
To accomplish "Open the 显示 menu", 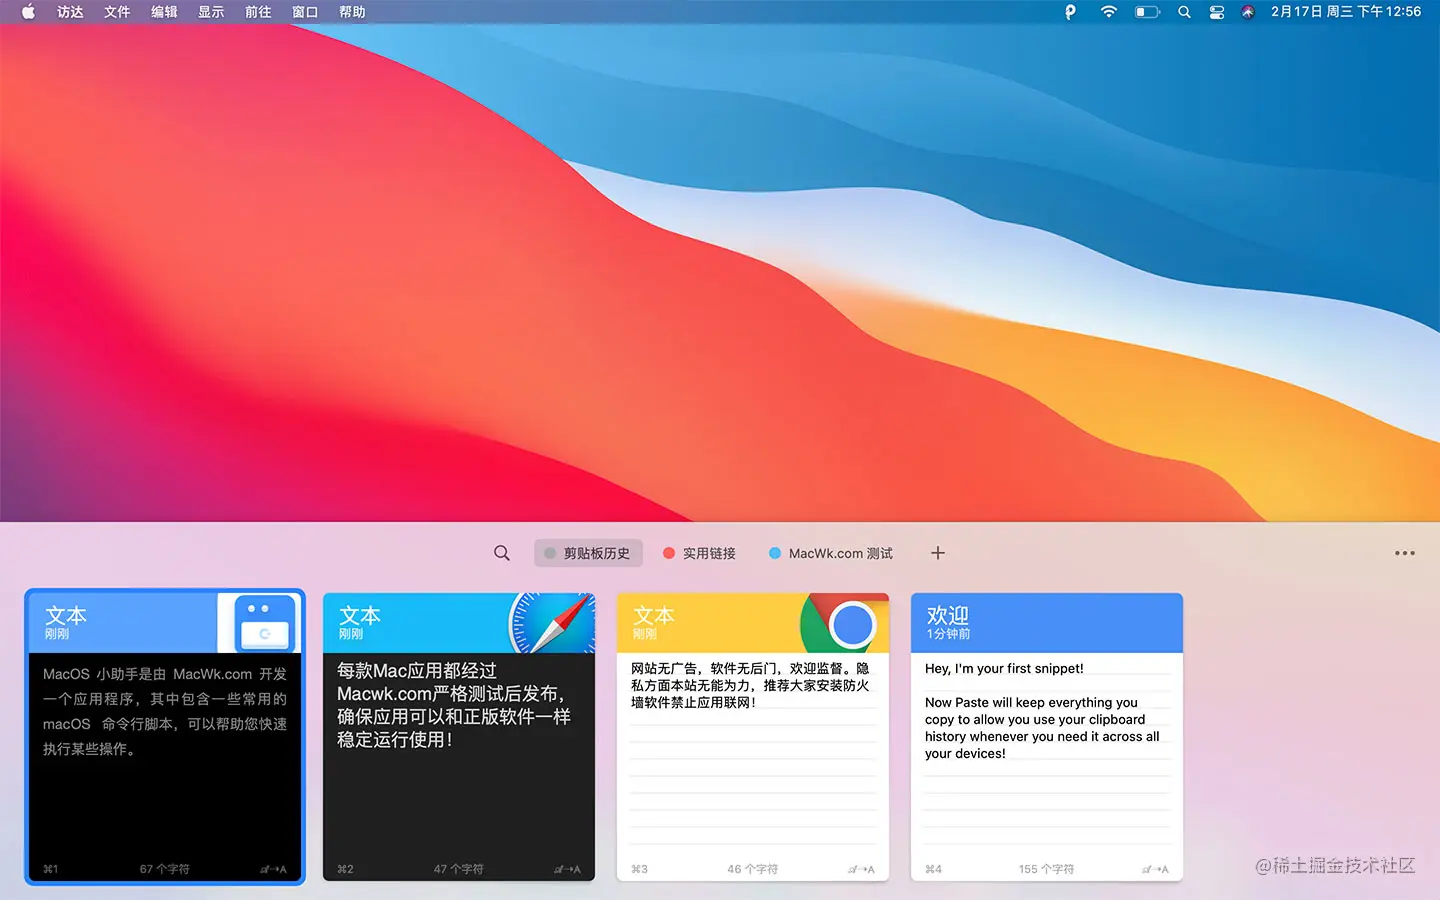I will 211,12.
